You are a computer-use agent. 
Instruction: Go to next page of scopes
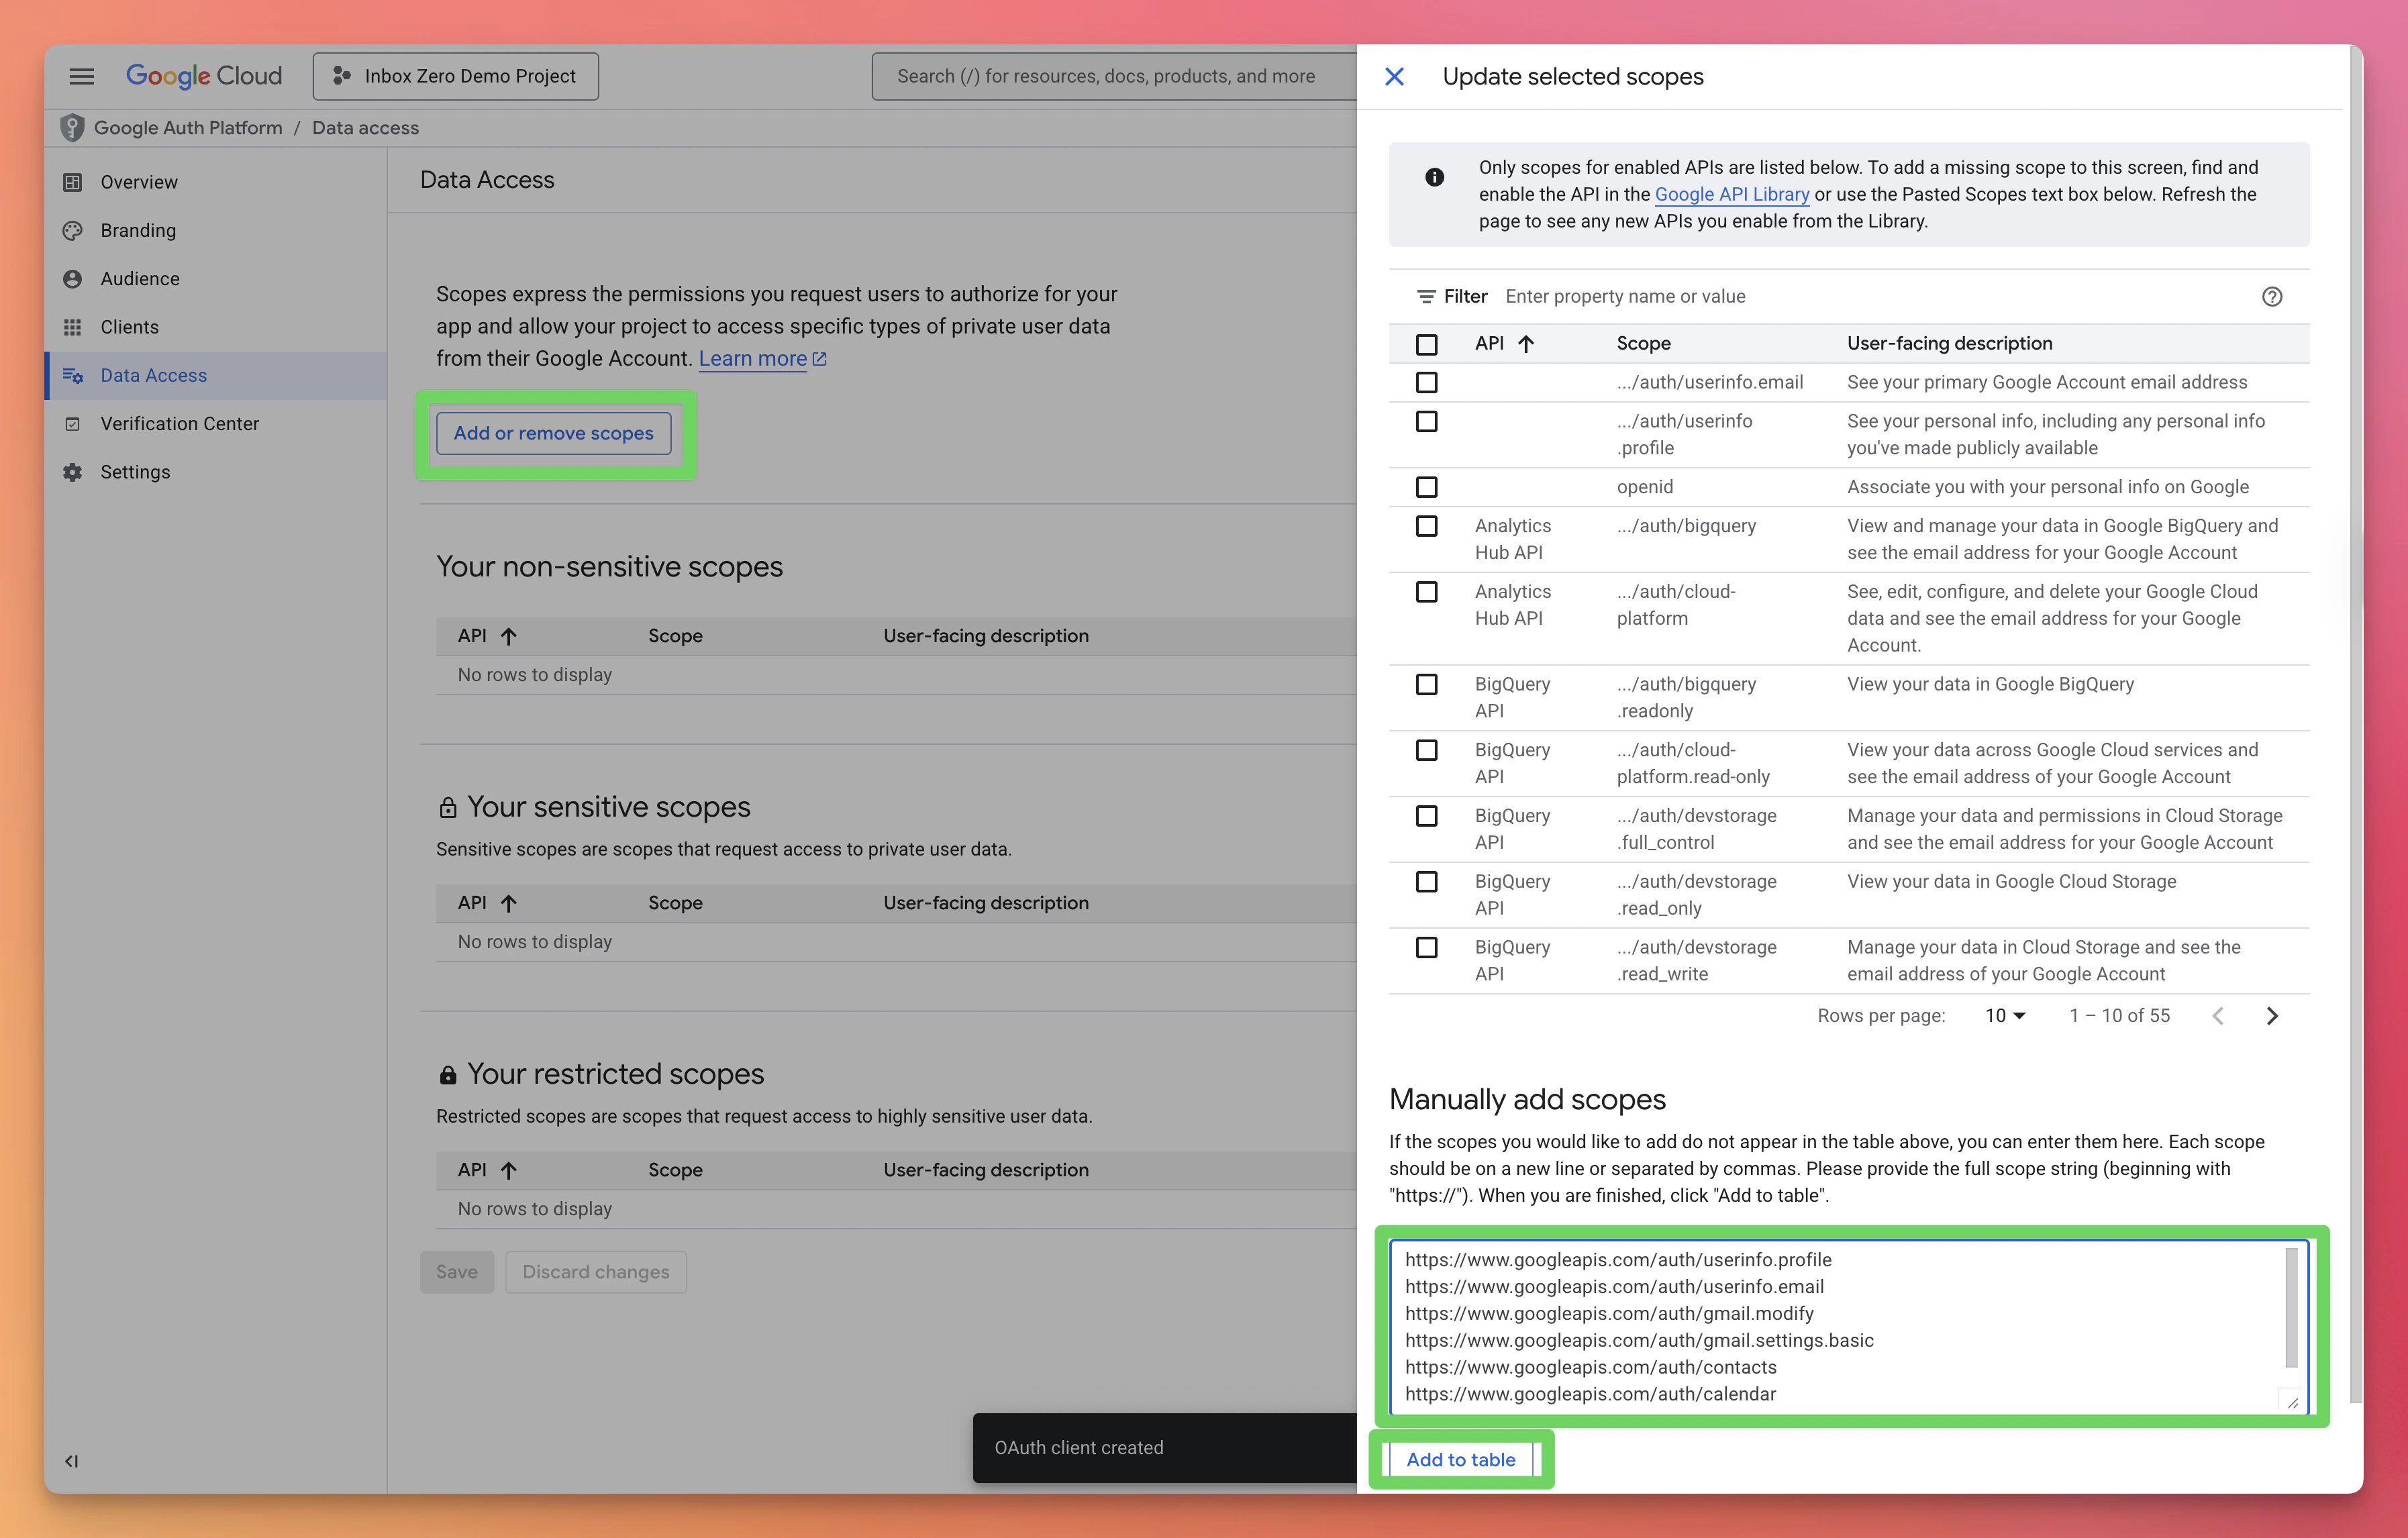tap(2271, 1015)
